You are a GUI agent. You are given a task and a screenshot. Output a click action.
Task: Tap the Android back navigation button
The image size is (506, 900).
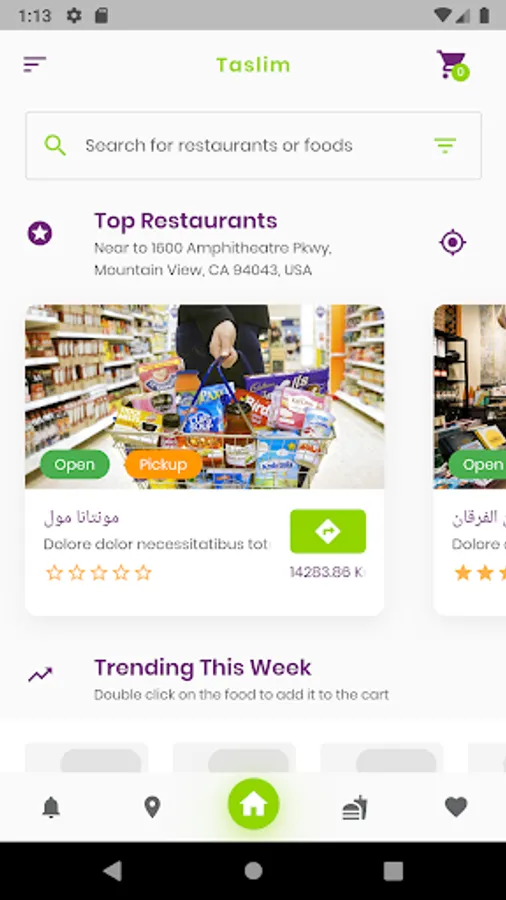coord(112,871)
